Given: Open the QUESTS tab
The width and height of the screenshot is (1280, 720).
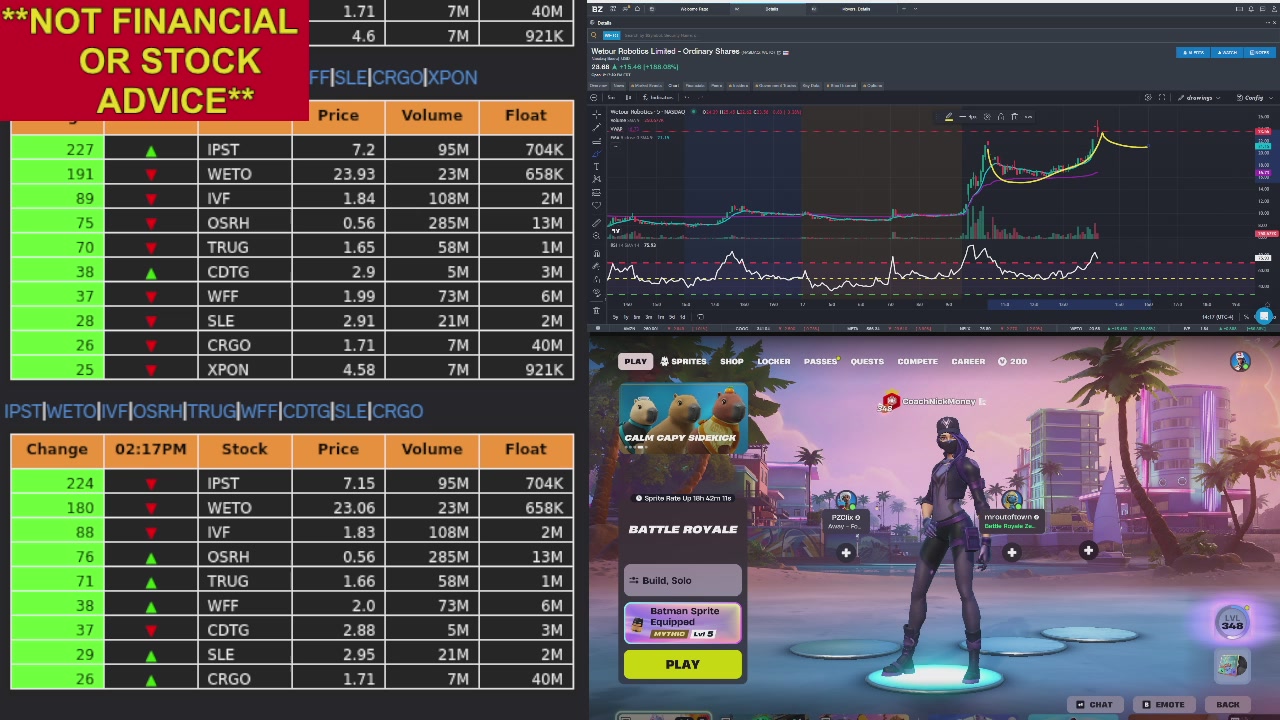Looking at the screenshot, I should coord(867,361).
